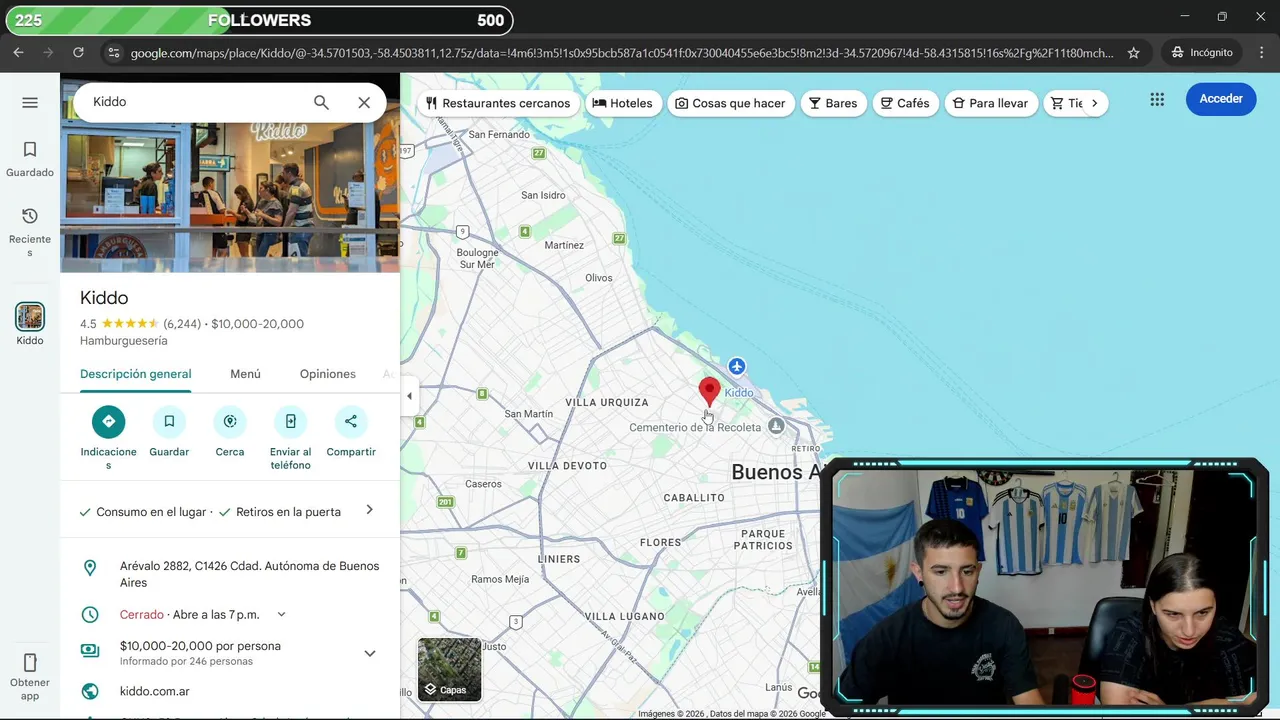
Task: Open the Google Maps hamburger menu
Action: point(30,102)
